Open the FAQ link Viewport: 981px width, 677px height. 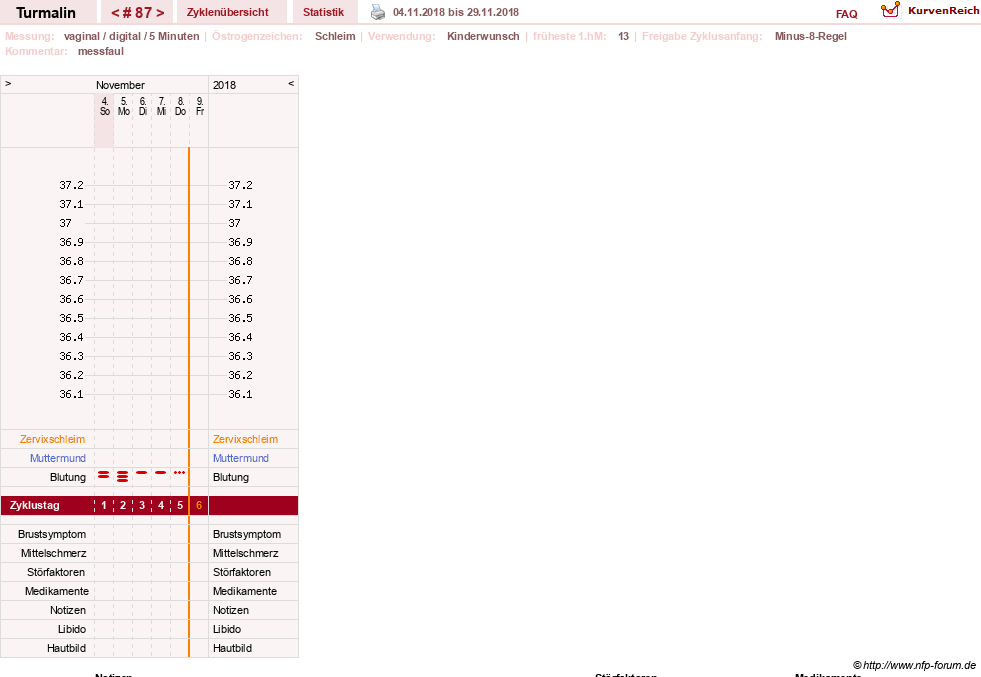pyautogui.click(x=846, y=14)
